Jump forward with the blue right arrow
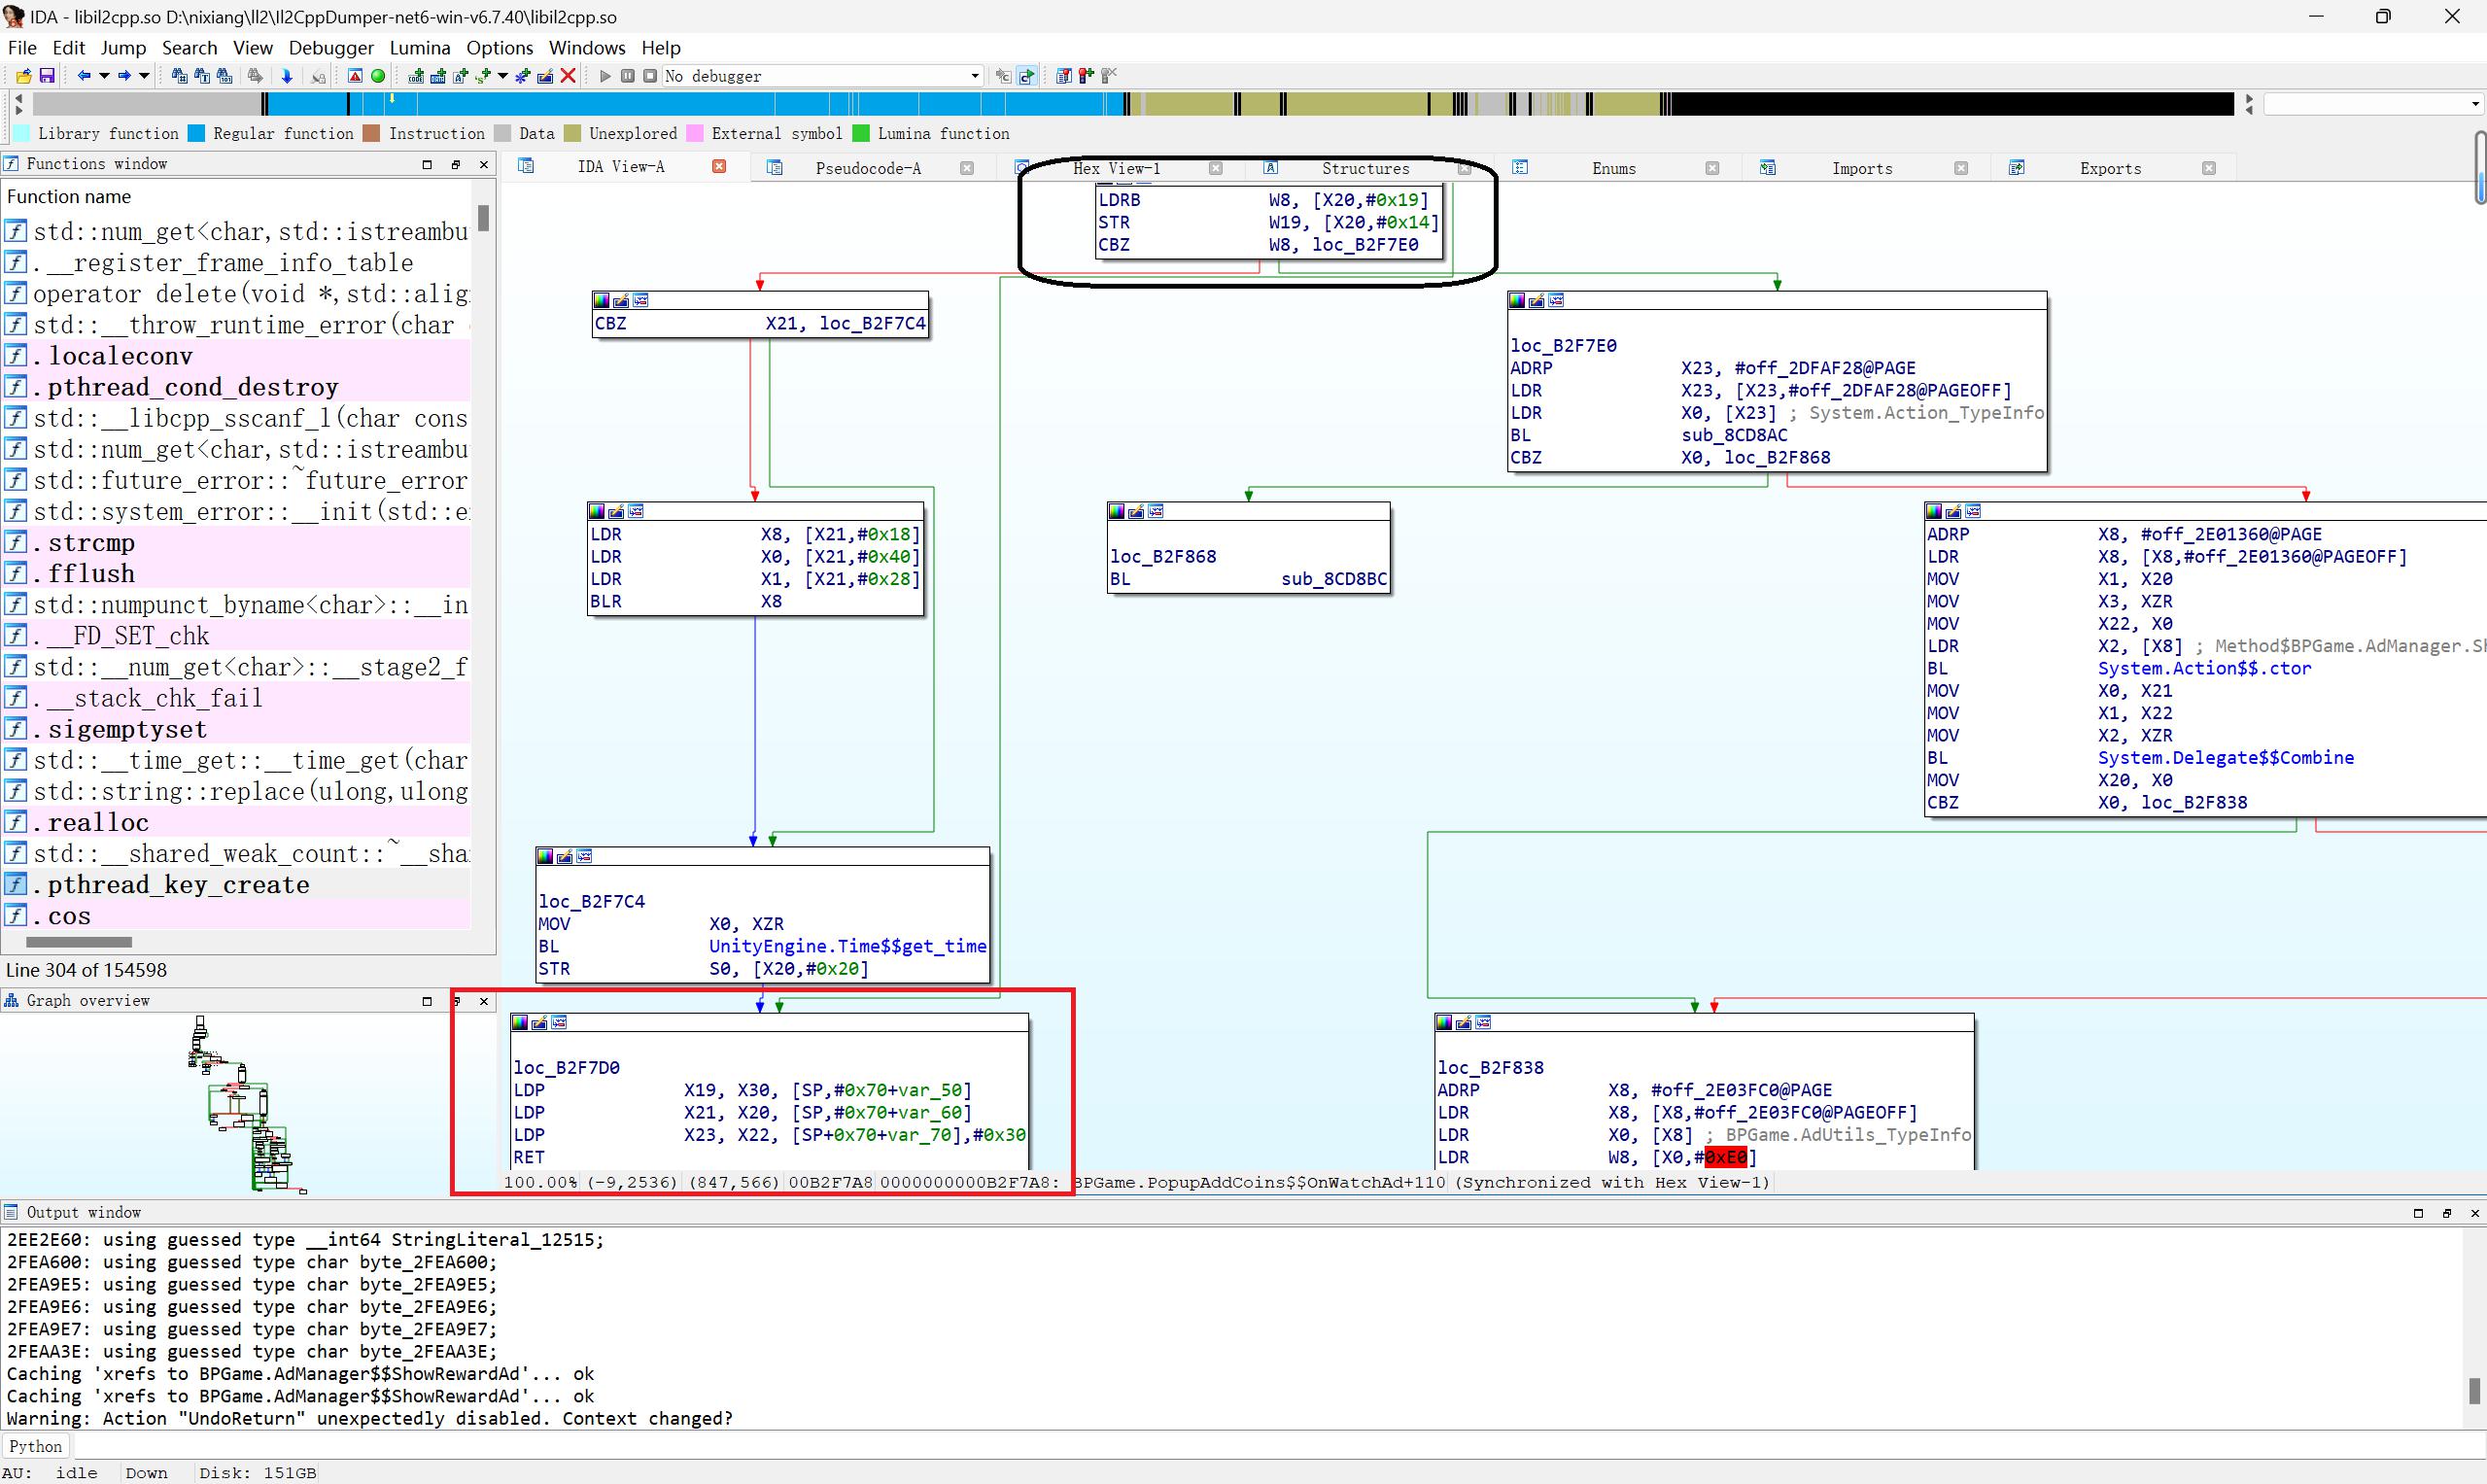 point(124,76)
